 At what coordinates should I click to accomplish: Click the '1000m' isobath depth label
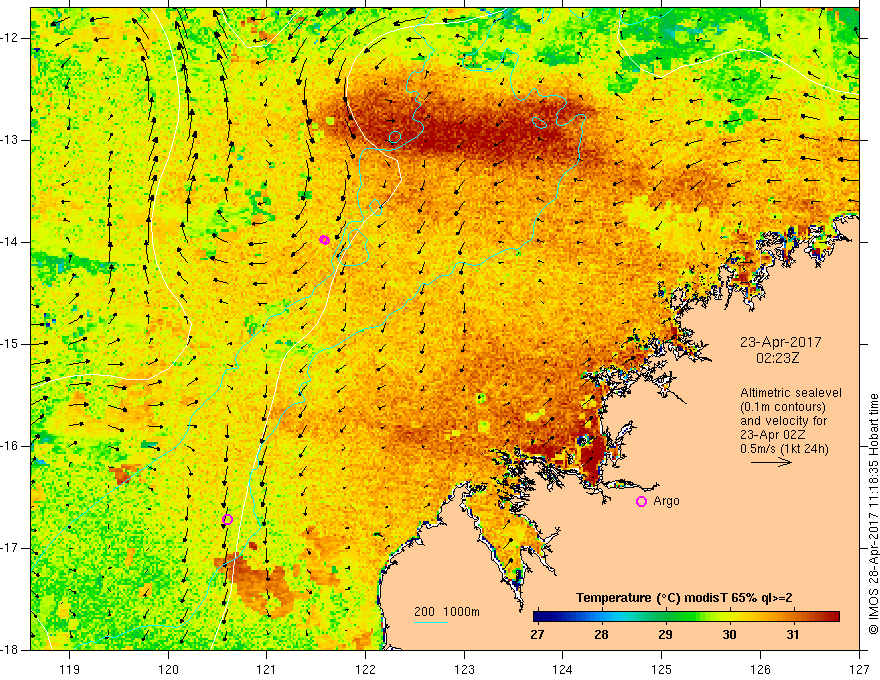461,612
